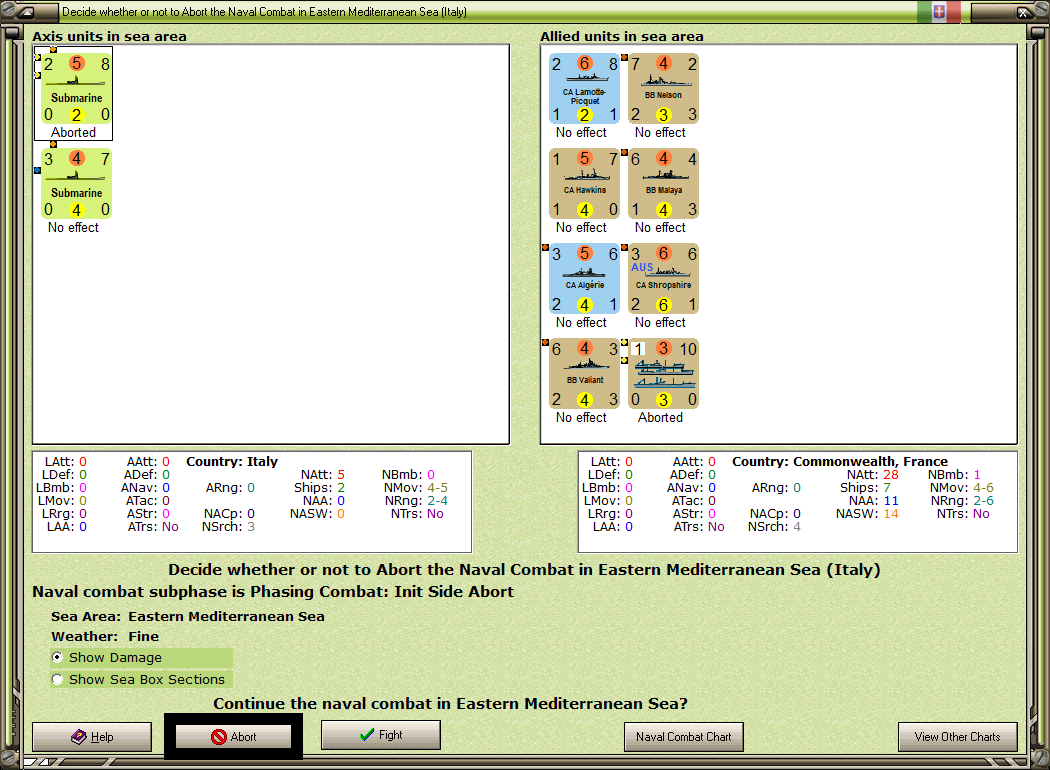This screenshot has width=1050, height=770.
Task: Click the Allied ATrs value No
Action: point(716,527)
